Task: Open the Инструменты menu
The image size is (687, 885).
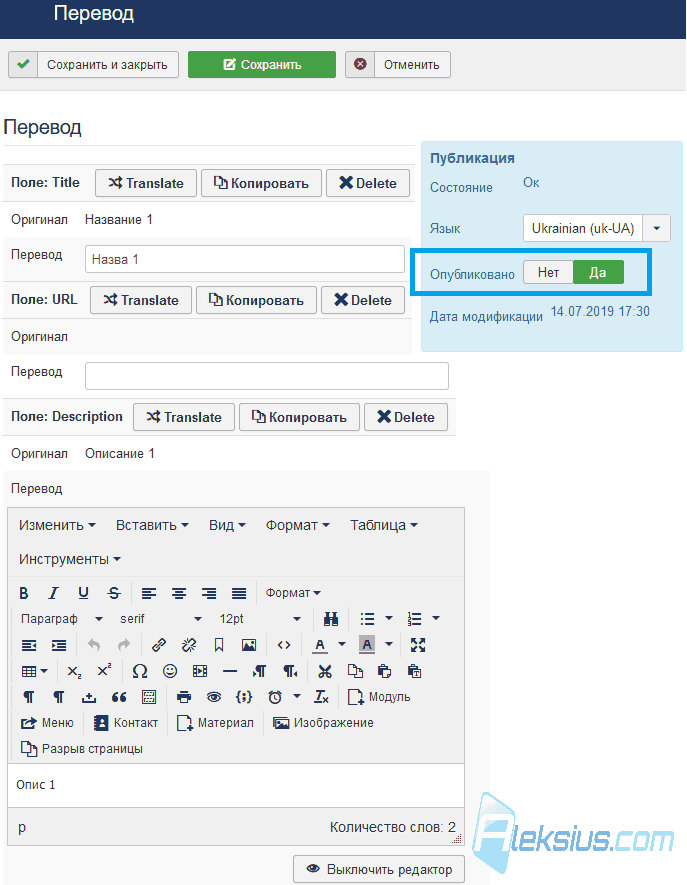Action: (x=70, y=559)
